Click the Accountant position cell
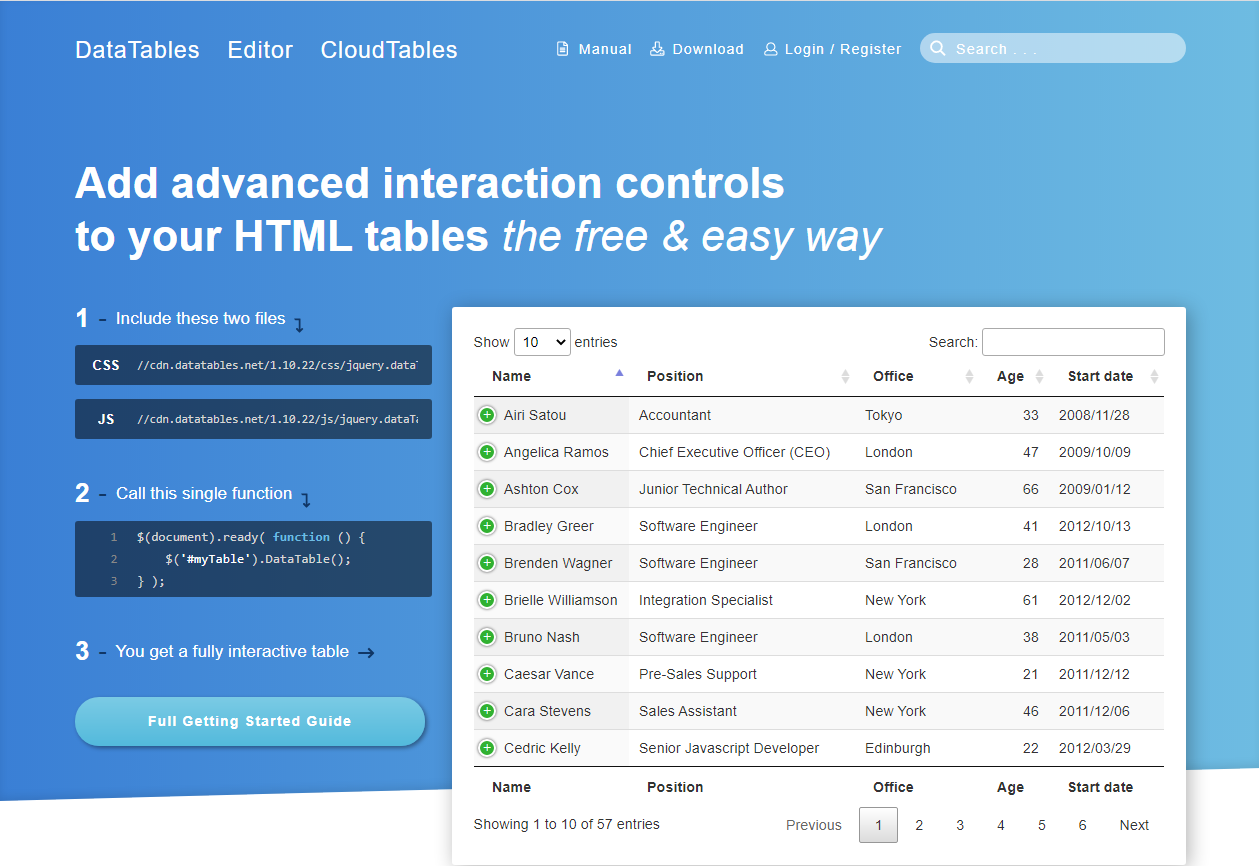The width and height of the screenshot is (1259, 866). coord(742,415)
